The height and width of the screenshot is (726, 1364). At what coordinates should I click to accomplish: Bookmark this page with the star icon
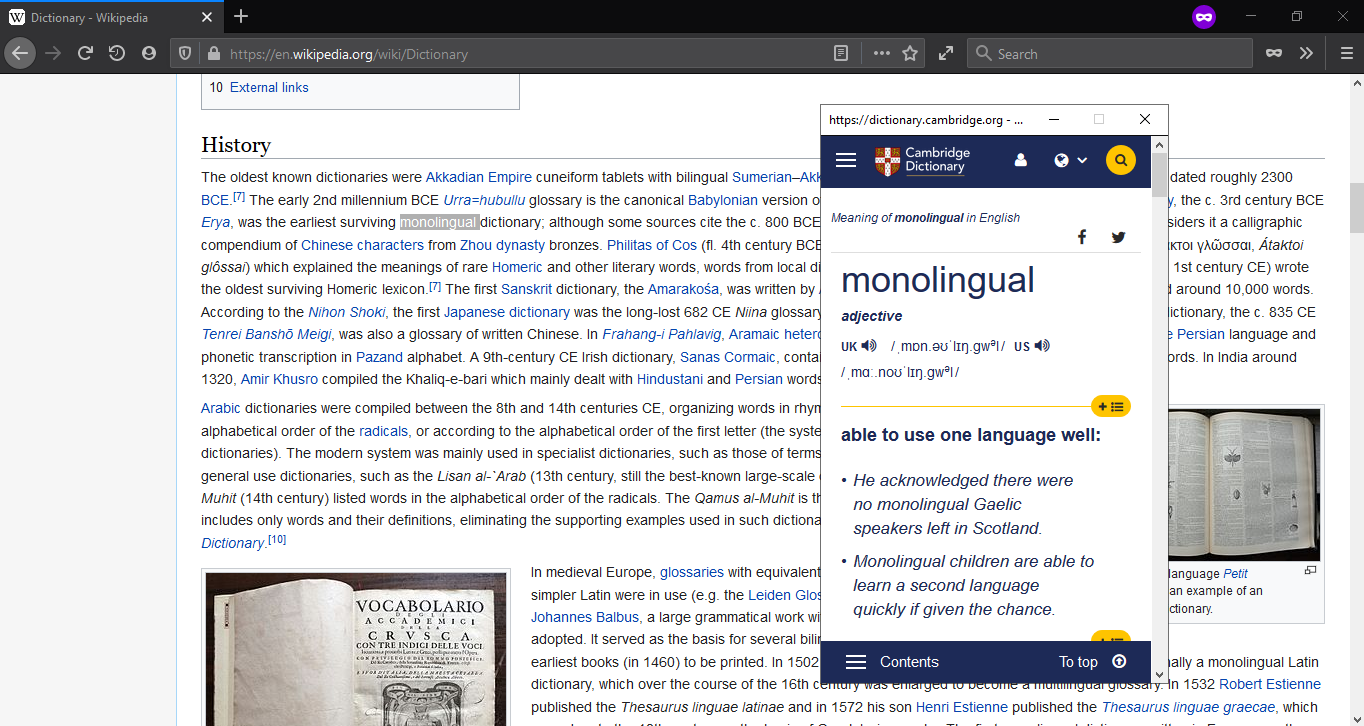(x=910, y=54)
